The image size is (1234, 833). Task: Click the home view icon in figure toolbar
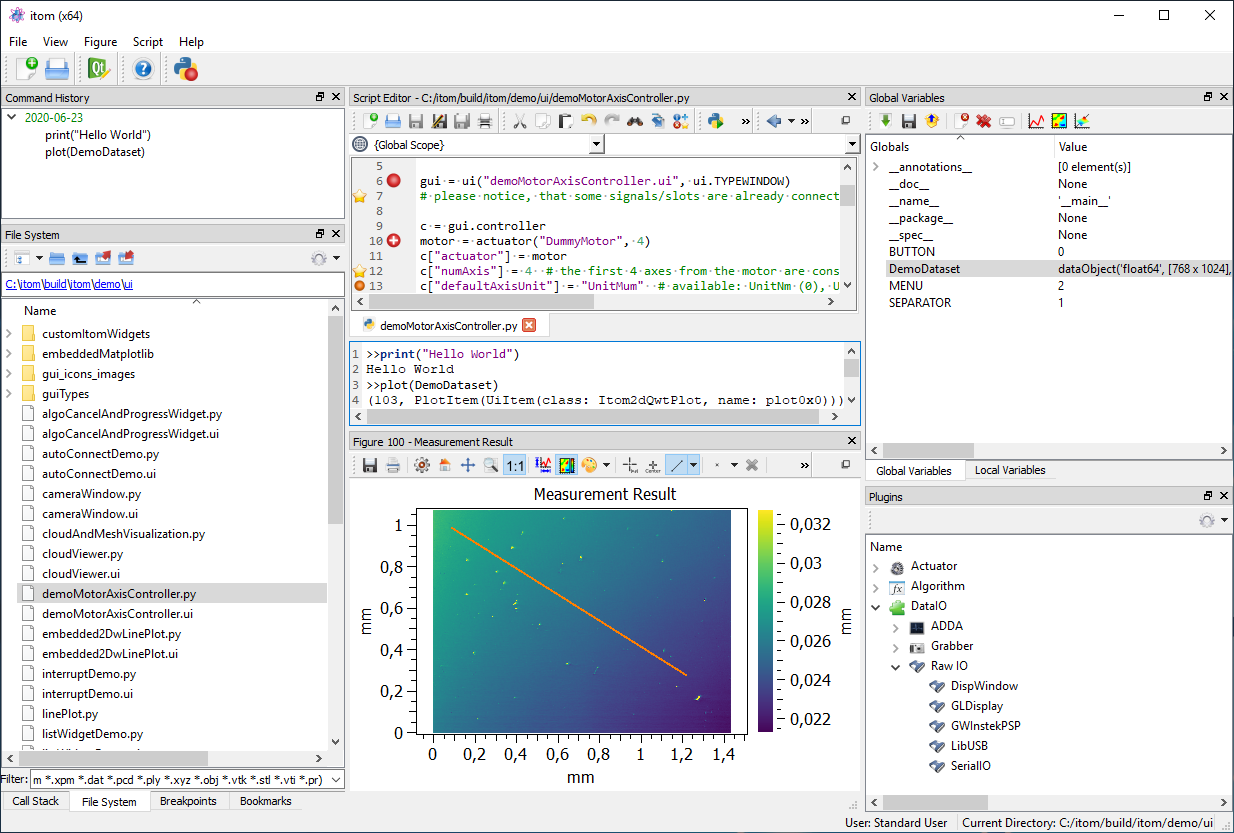coord(445,465)
